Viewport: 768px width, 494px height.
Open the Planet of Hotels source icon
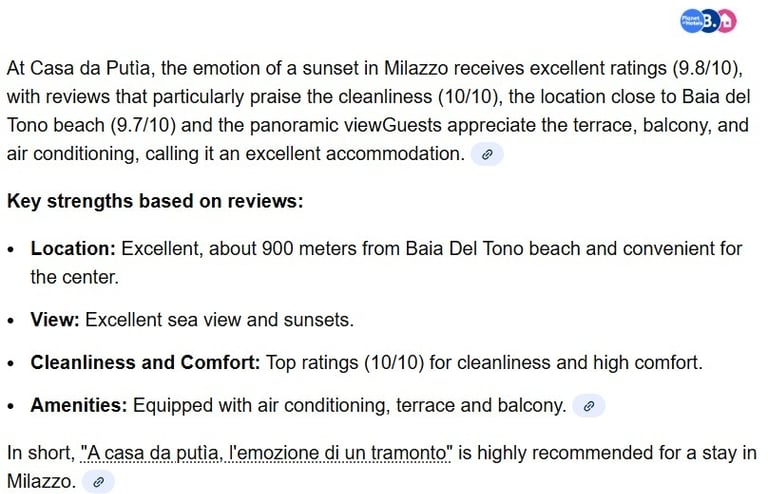[x=690, y=22]
